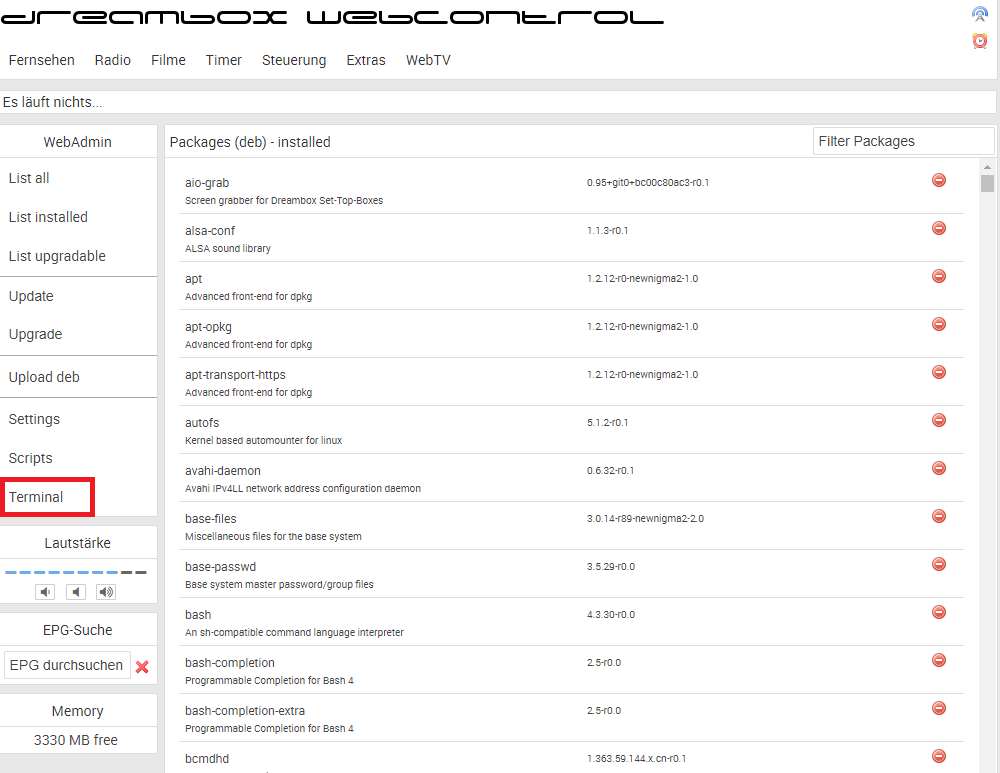
Task: Click the Update link
Action: [31, 296]
